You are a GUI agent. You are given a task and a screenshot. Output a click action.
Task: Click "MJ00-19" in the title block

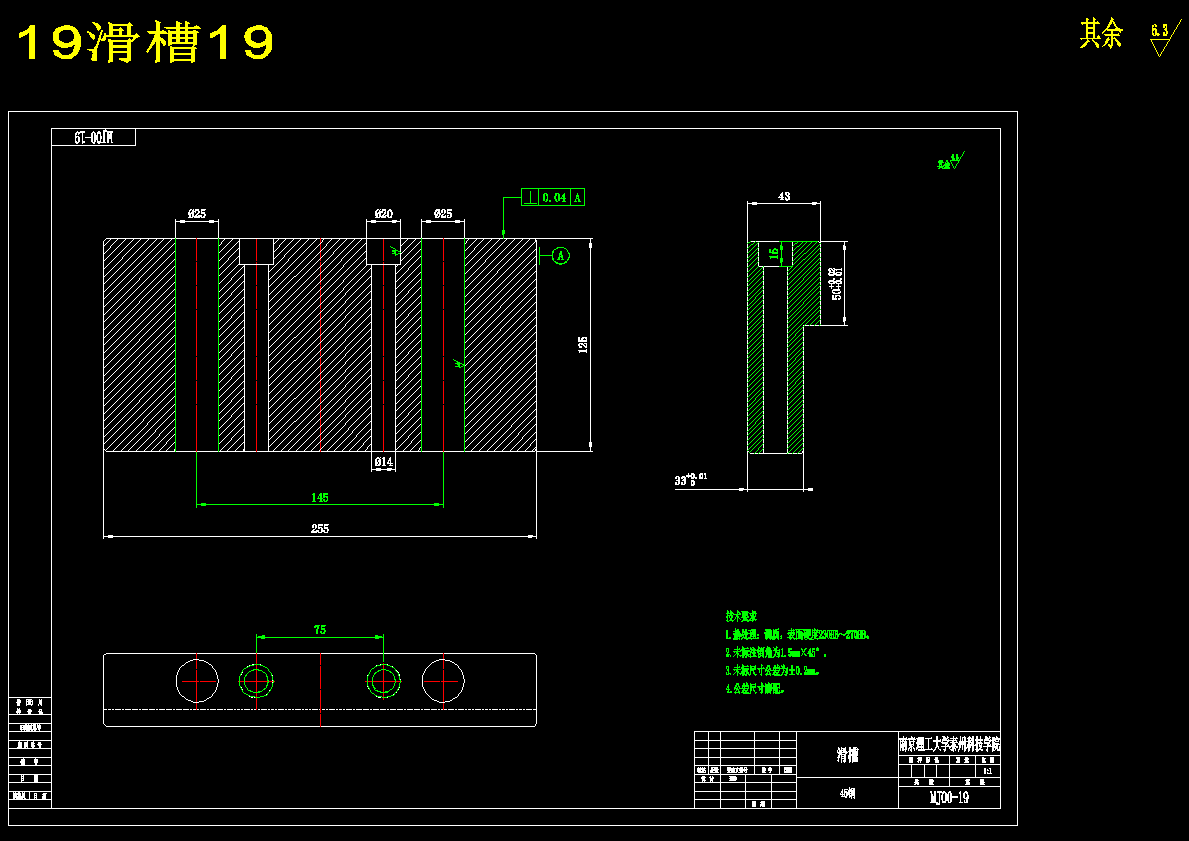click(x=949, y=798)
